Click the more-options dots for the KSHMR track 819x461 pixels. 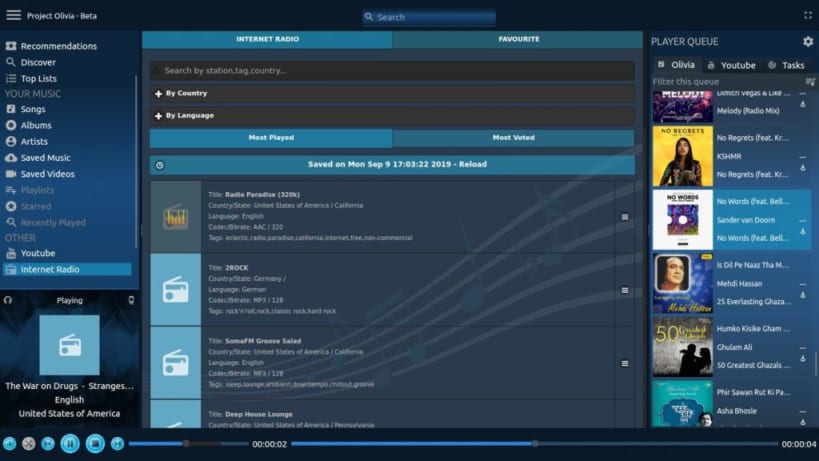coord(803,157)
